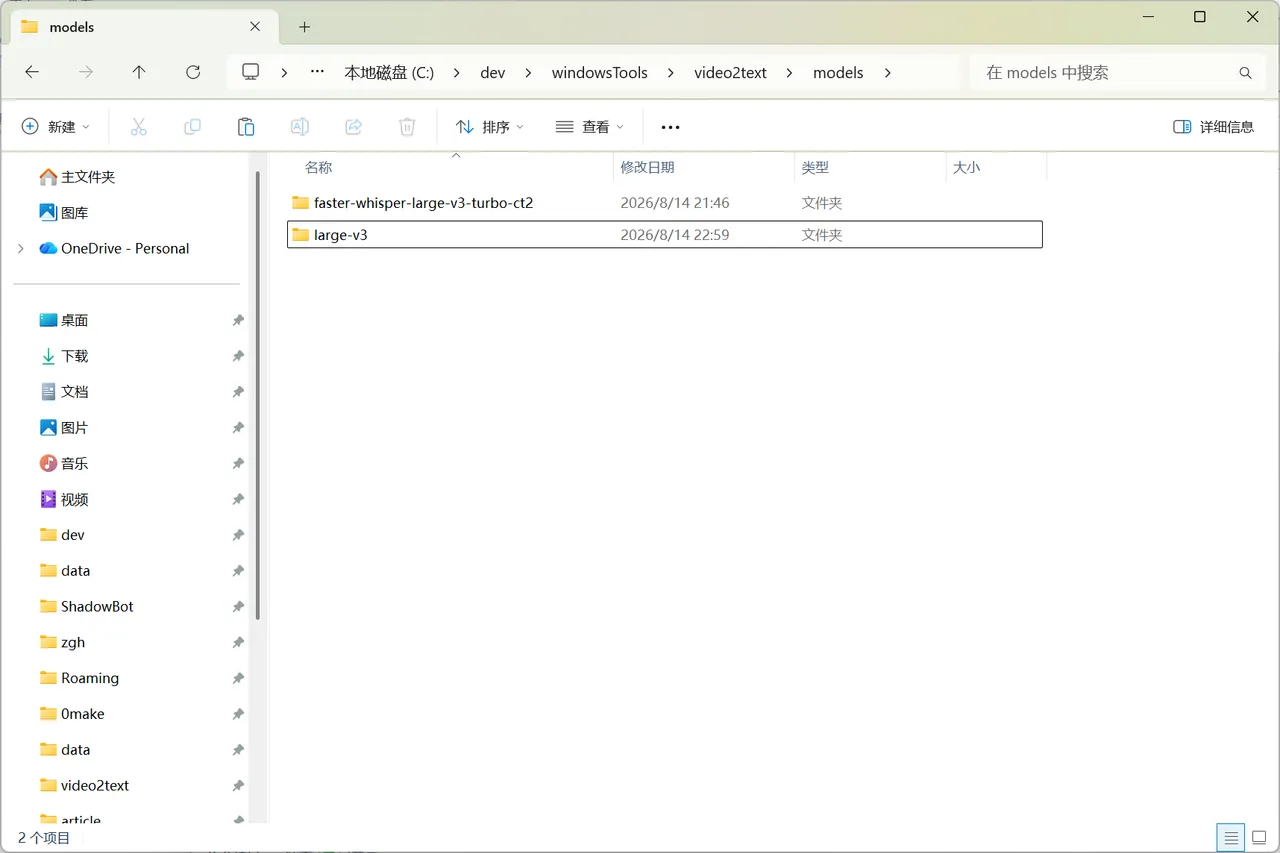Image resolution: width=1280 pixels, height=853 pixels.
Task: Click the Delete trash icon
Action: click(407, 127)
